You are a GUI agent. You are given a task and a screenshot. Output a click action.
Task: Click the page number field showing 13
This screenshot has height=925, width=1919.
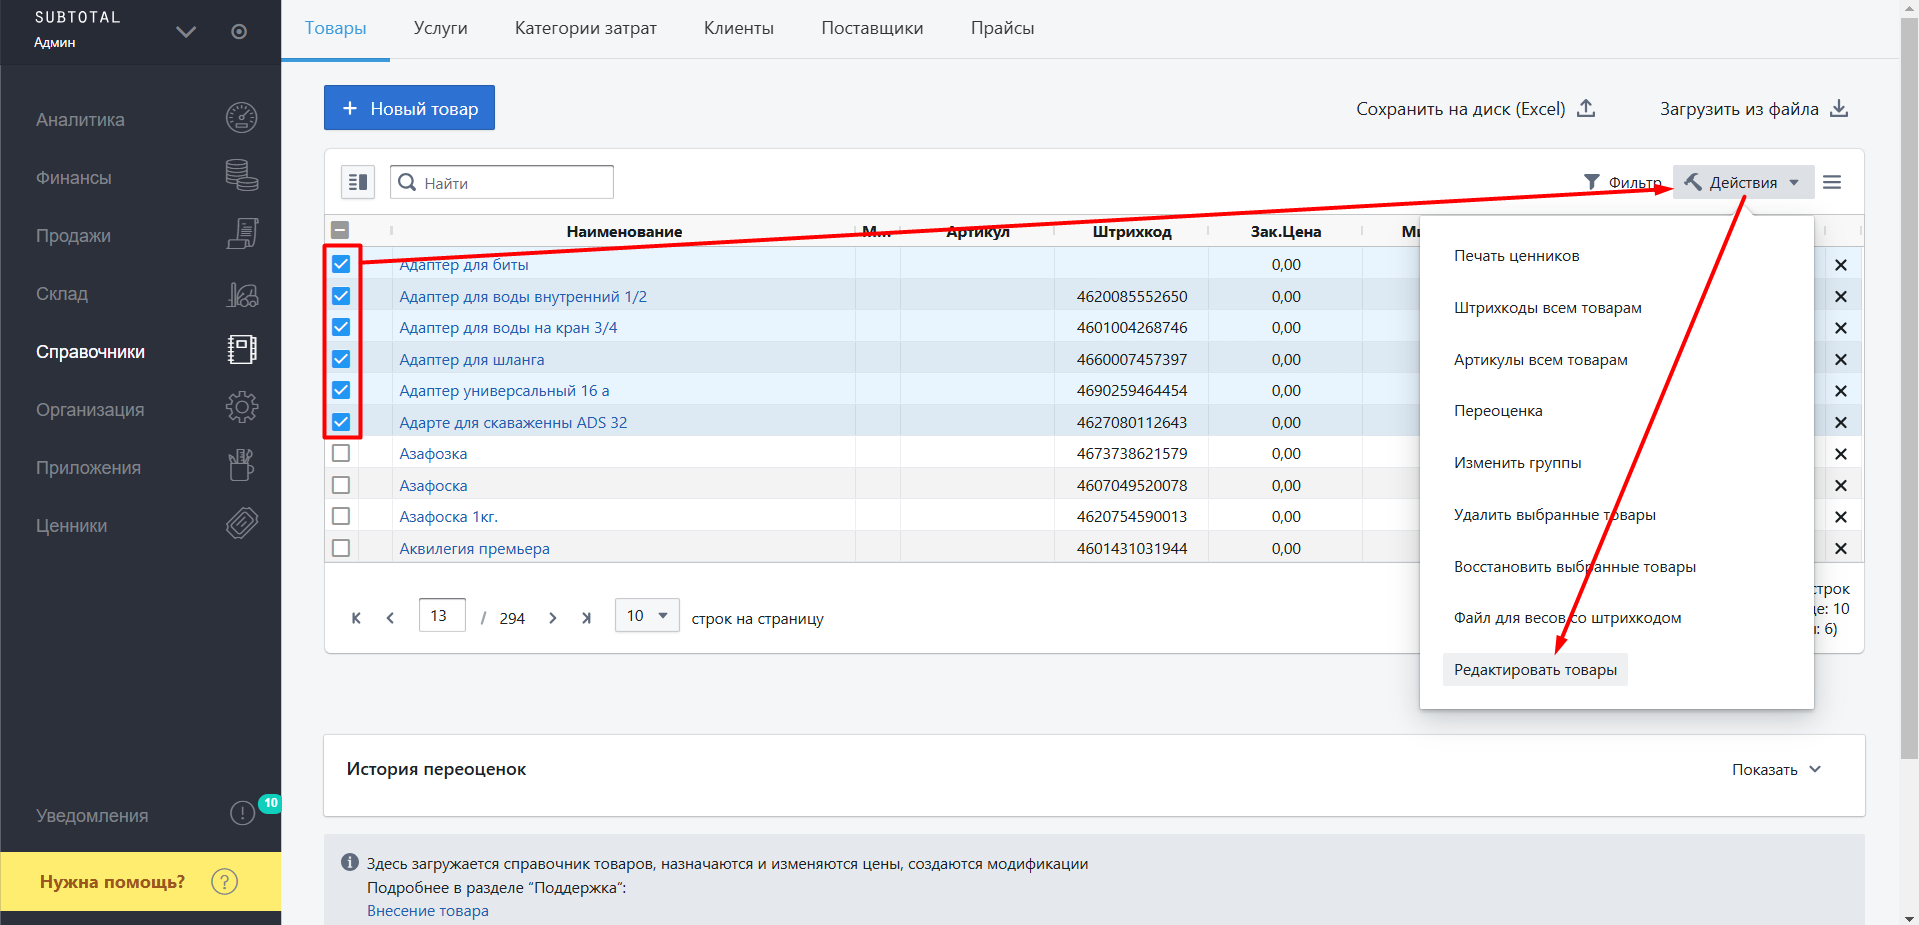pyautogui.click(x=442, y=615)
